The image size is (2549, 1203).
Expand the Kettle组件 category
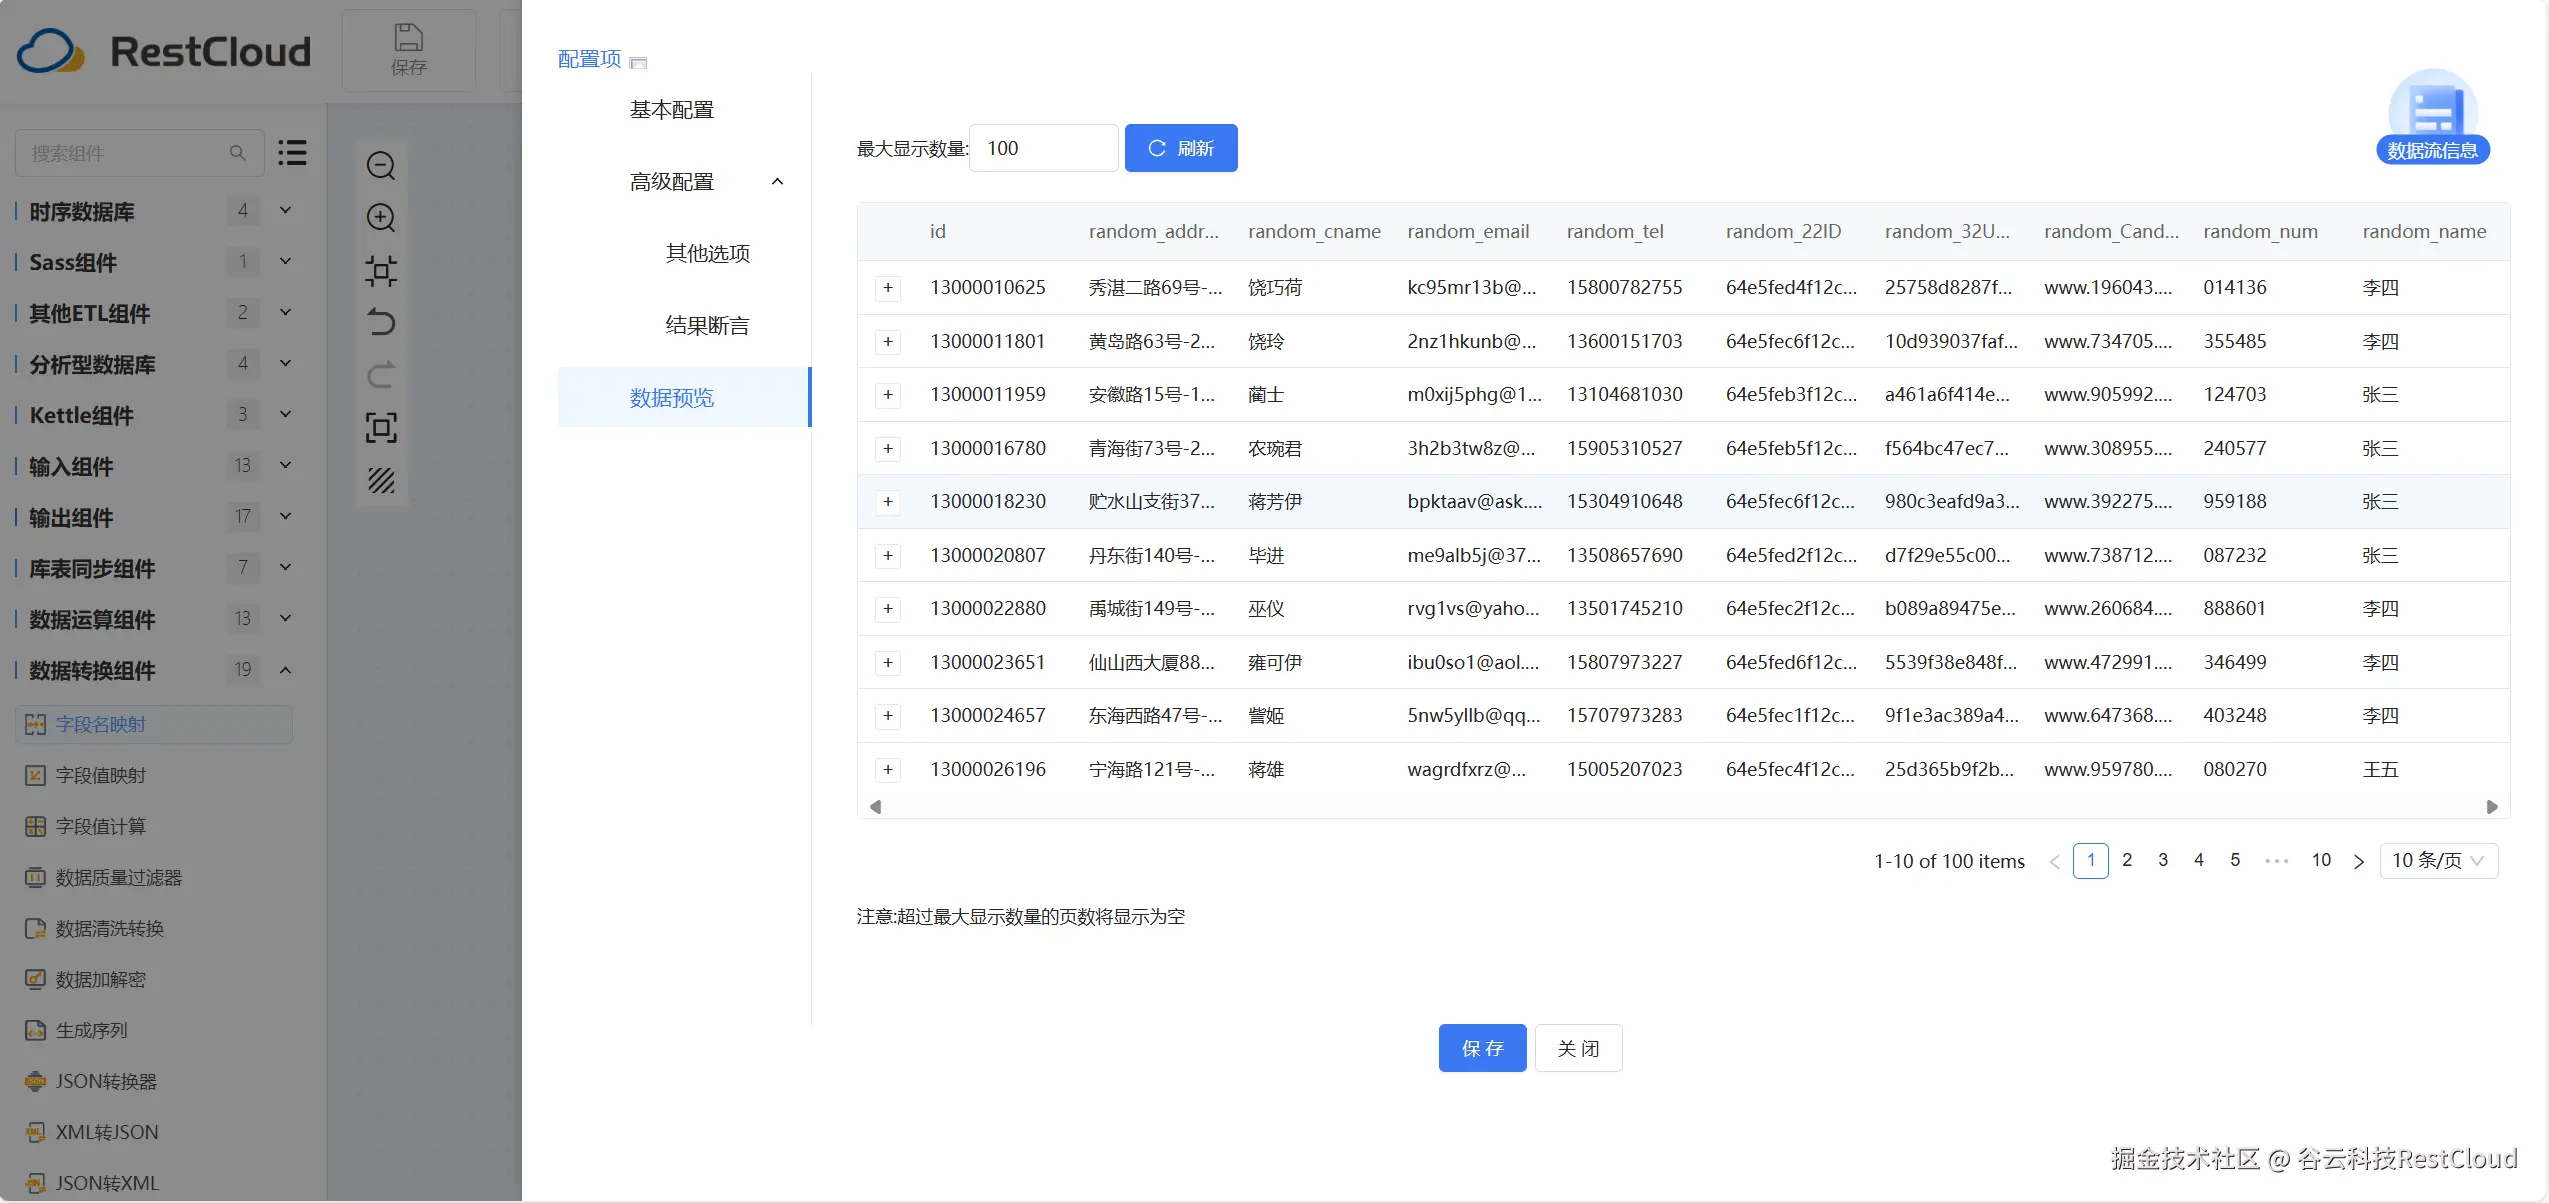coord(286,415)
